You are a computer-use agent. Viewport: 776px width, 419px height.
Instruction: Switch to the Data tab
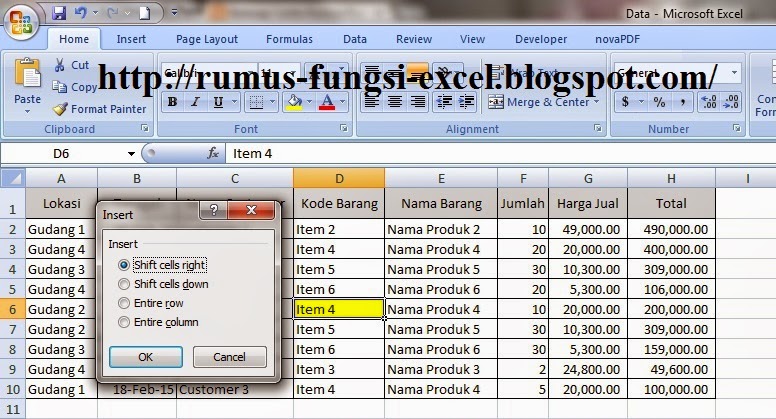point(355,39)
